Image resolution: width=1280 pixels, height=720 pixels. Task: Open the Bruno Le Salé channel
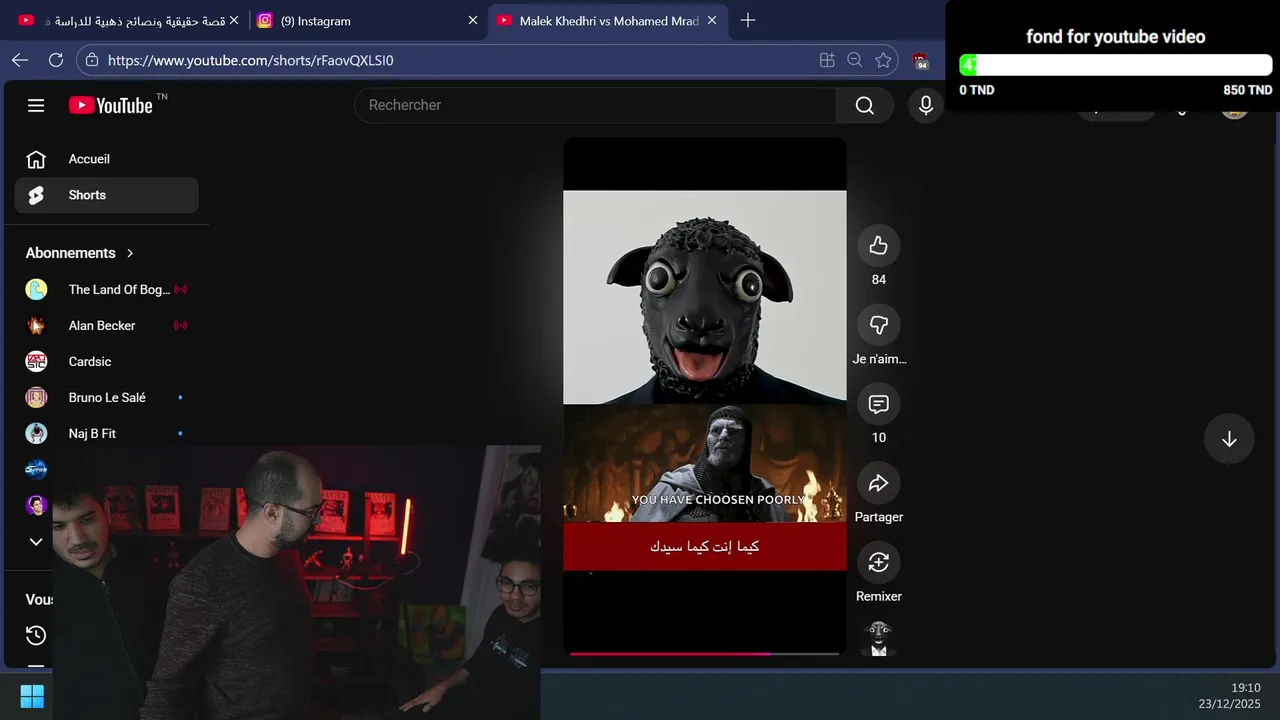point(106,397)
